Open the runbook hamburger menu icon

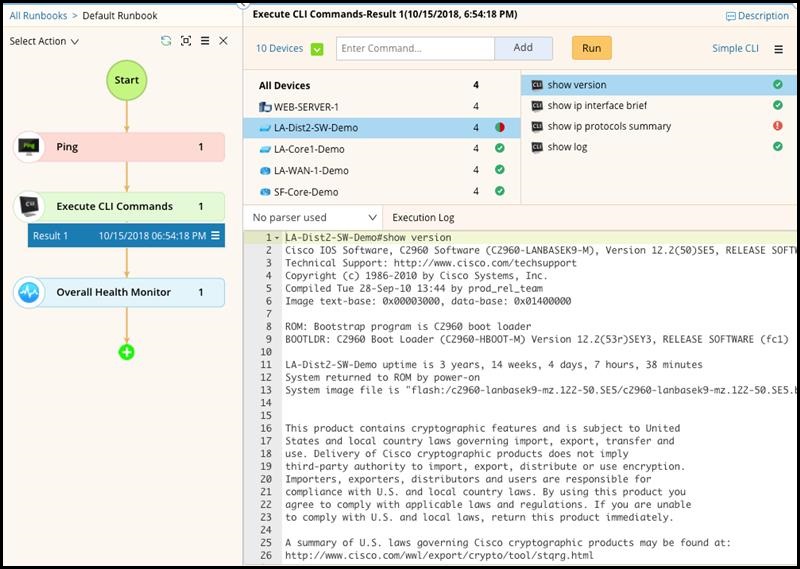coord(205,41)
